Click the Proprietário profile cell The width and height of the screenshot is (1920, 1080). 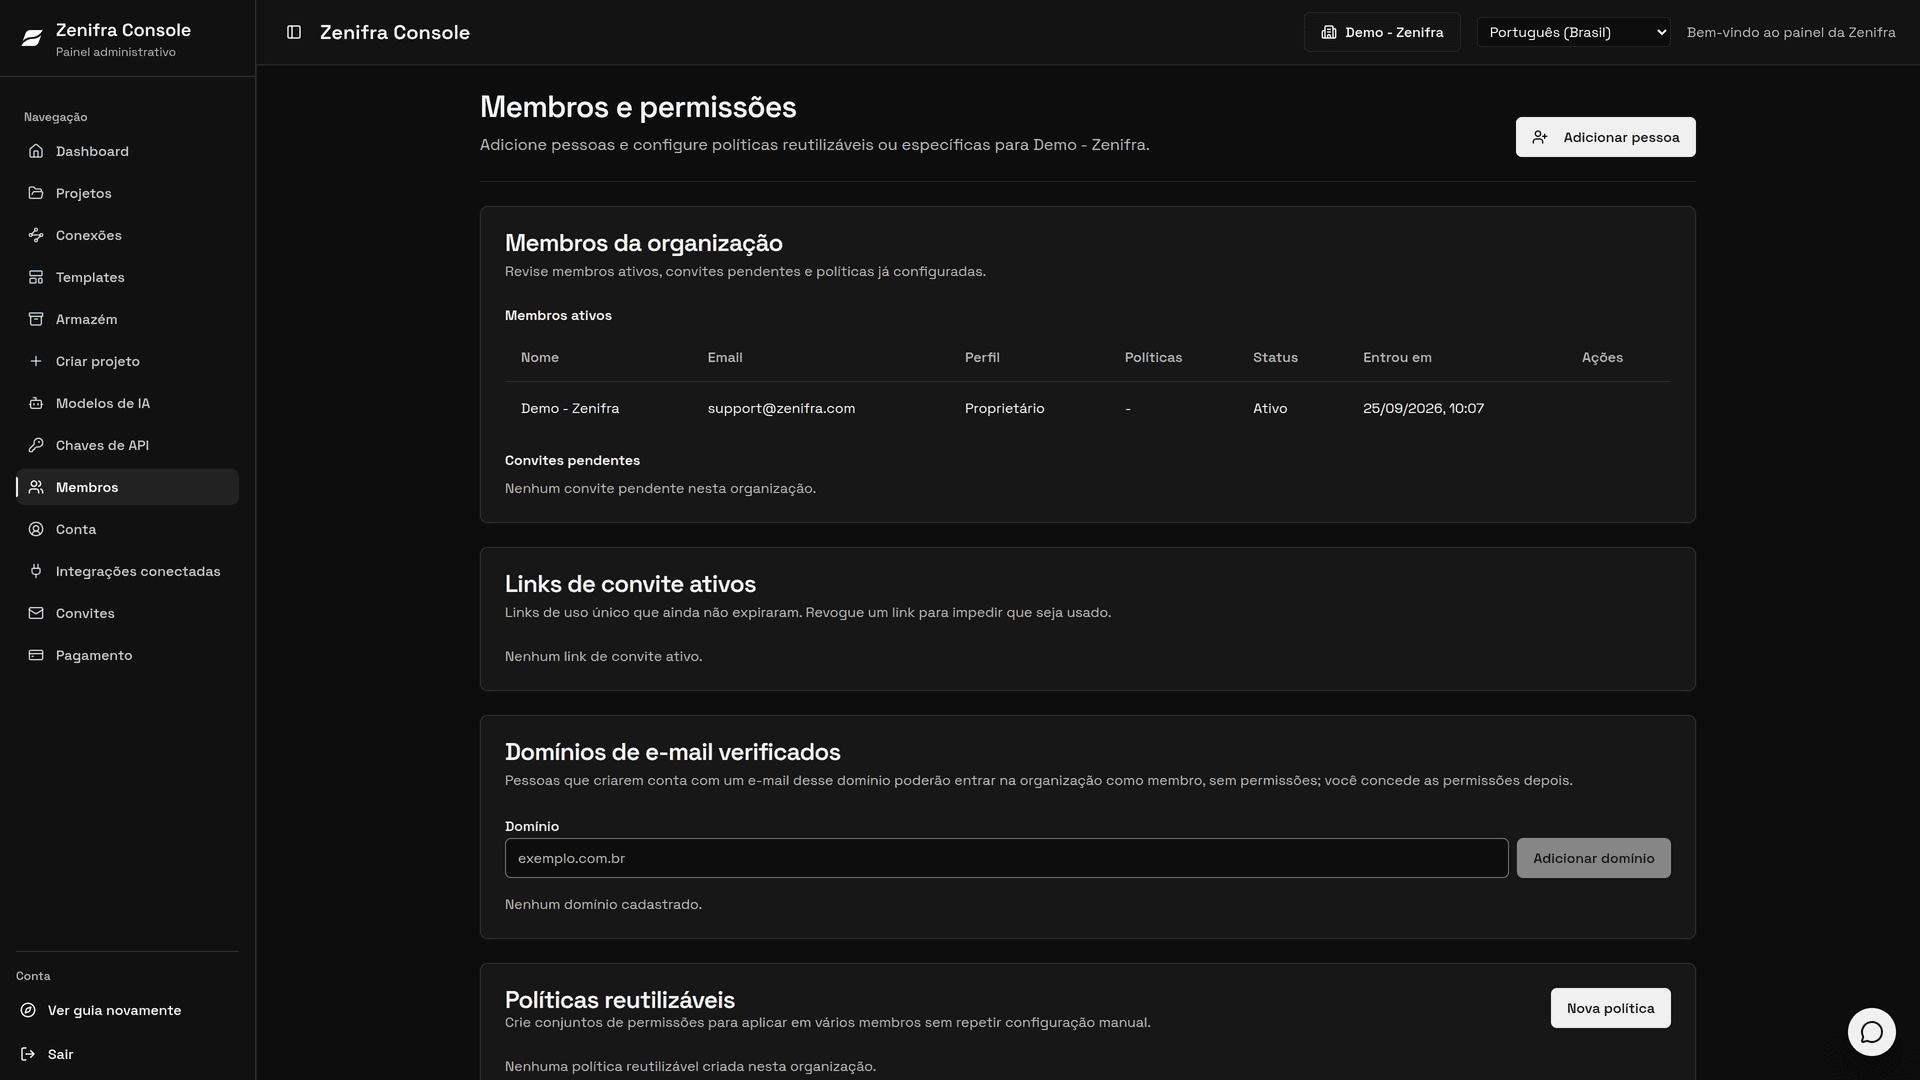coord(1004,408)
